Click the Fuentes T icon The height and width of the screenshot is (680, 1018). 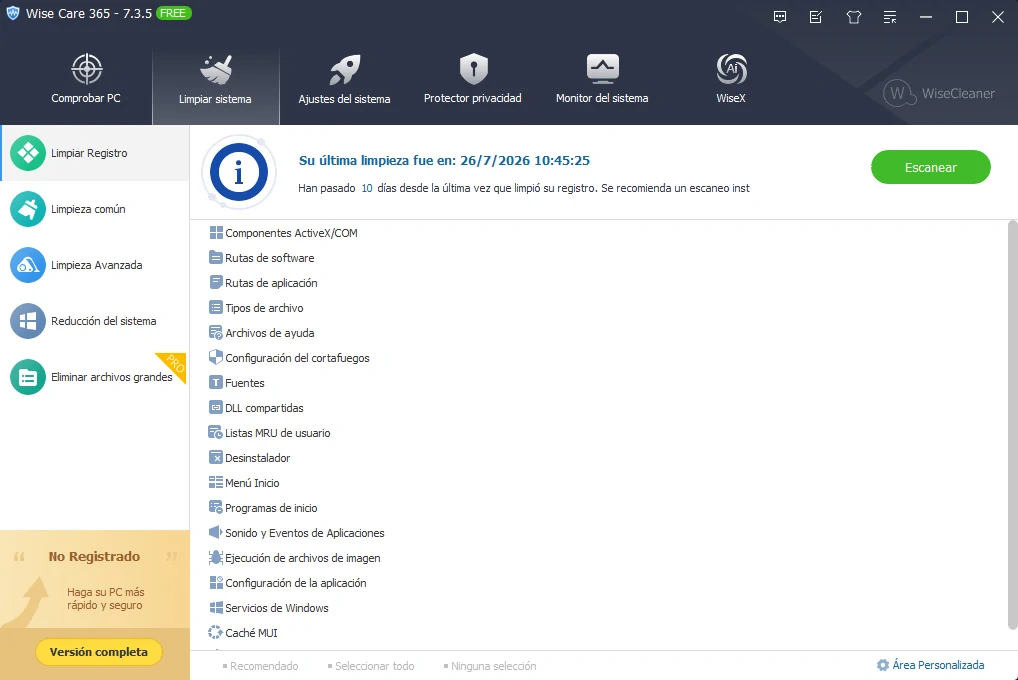pos(216,383)
